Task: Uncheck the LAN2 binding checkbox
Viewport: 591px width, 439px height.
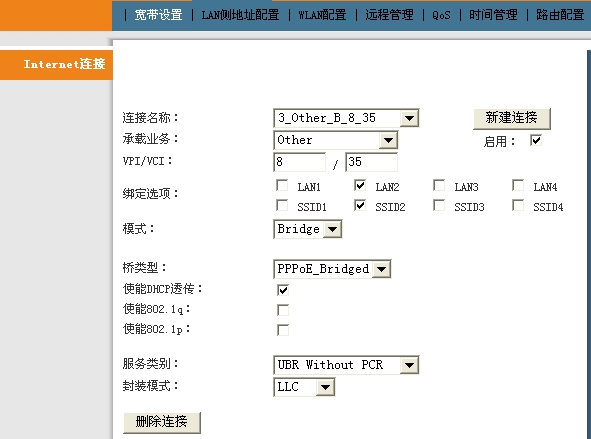Action: coord(360,185)
